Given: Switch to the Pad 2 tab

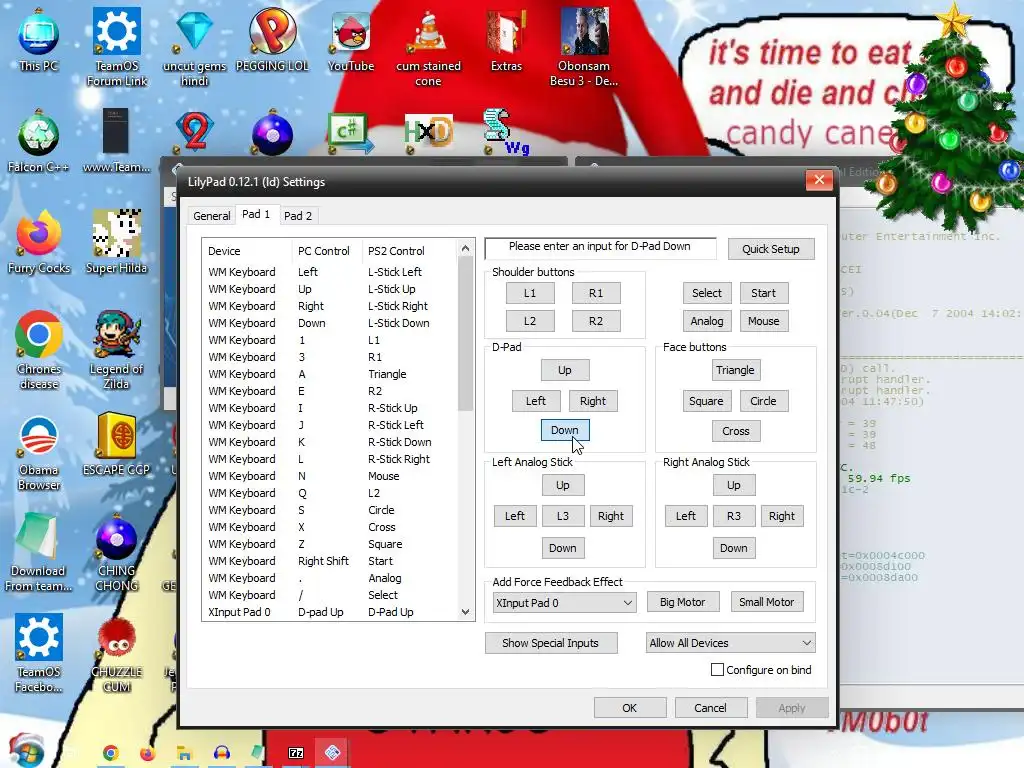Looking at the screenshot, I should [298, 216].
